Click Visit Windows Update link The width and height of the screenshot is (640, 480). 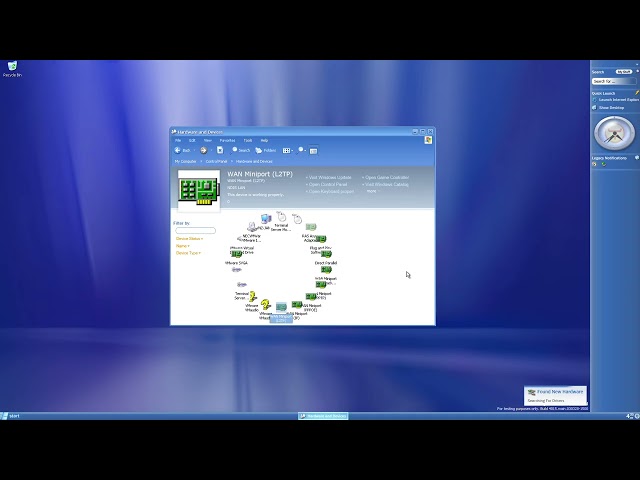pos(330,177)
